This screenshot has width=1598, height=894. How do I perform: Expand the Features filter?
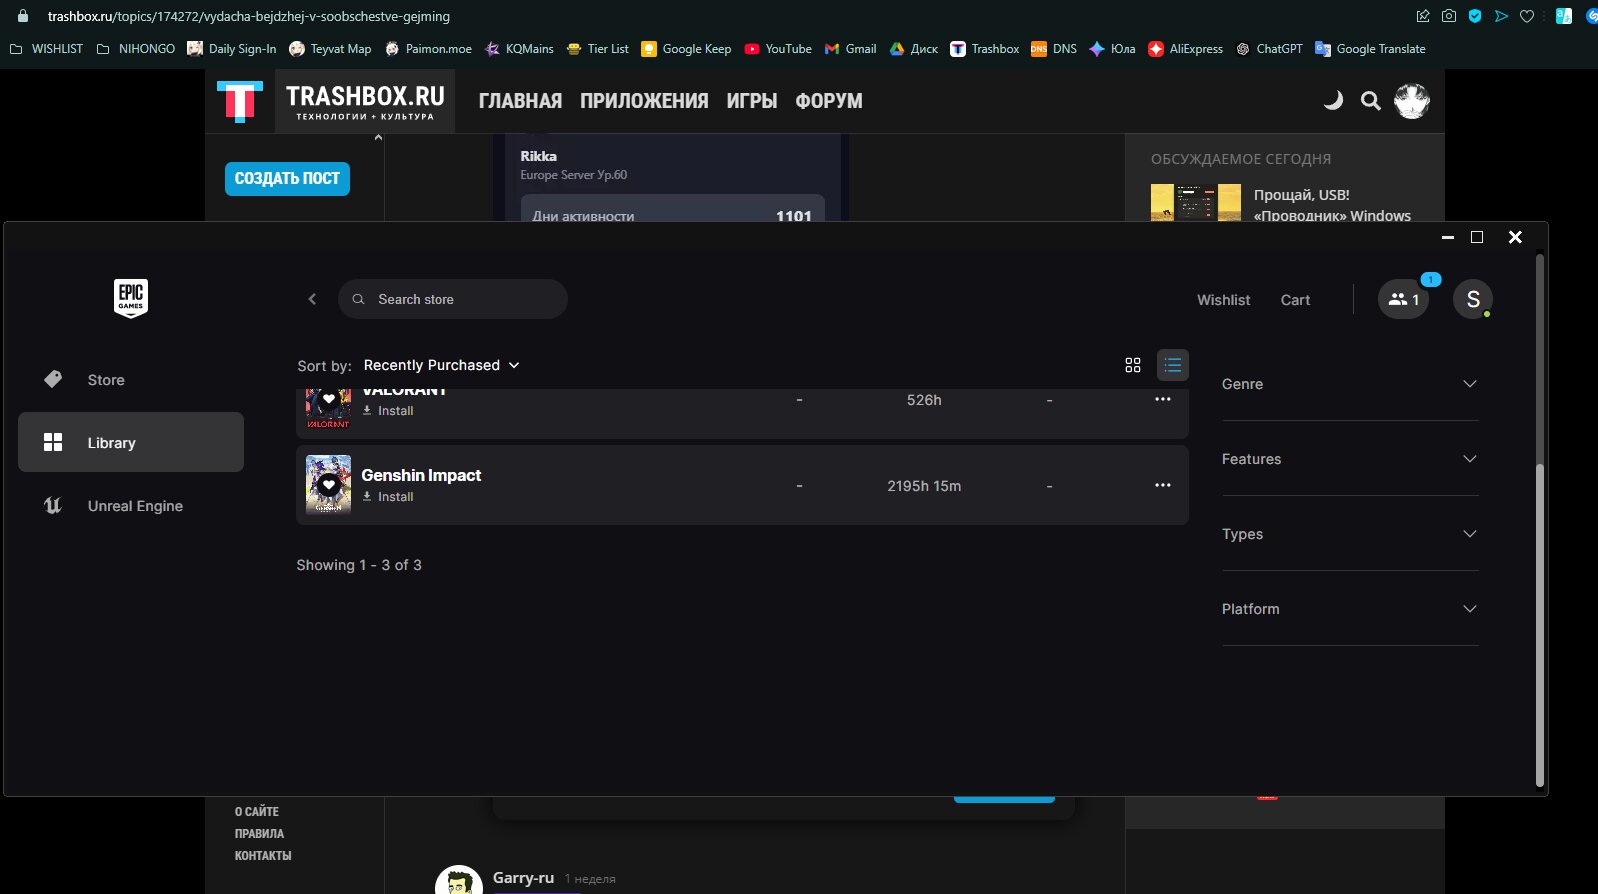pyautogui.click(x=1350, y=459)
